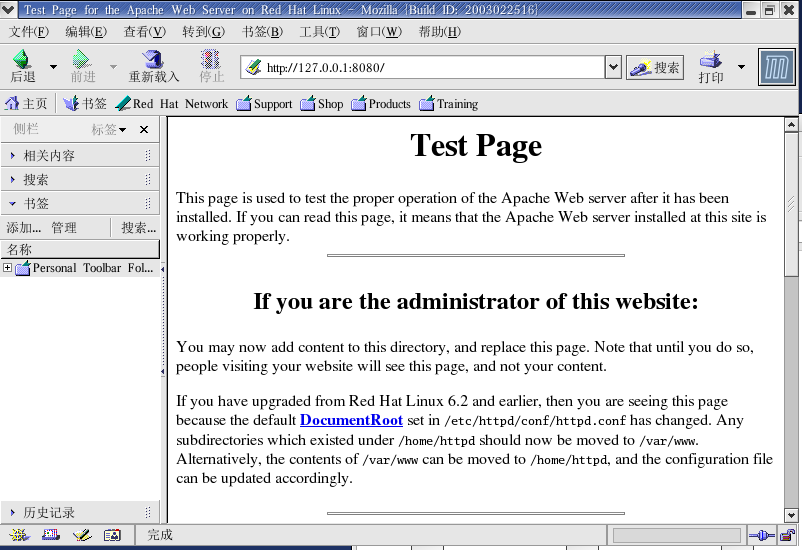Expand the 搜索 sidebar panel
Viewport: 802px width, 550px height.
80,180
